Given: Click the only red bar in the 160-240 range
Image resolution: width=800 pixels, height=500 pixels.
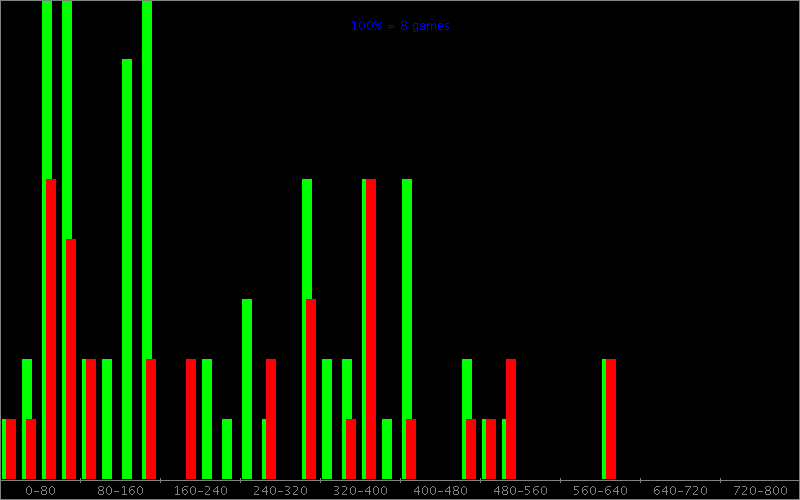Looking at the screenshot, I should click(x=191, y=419).
